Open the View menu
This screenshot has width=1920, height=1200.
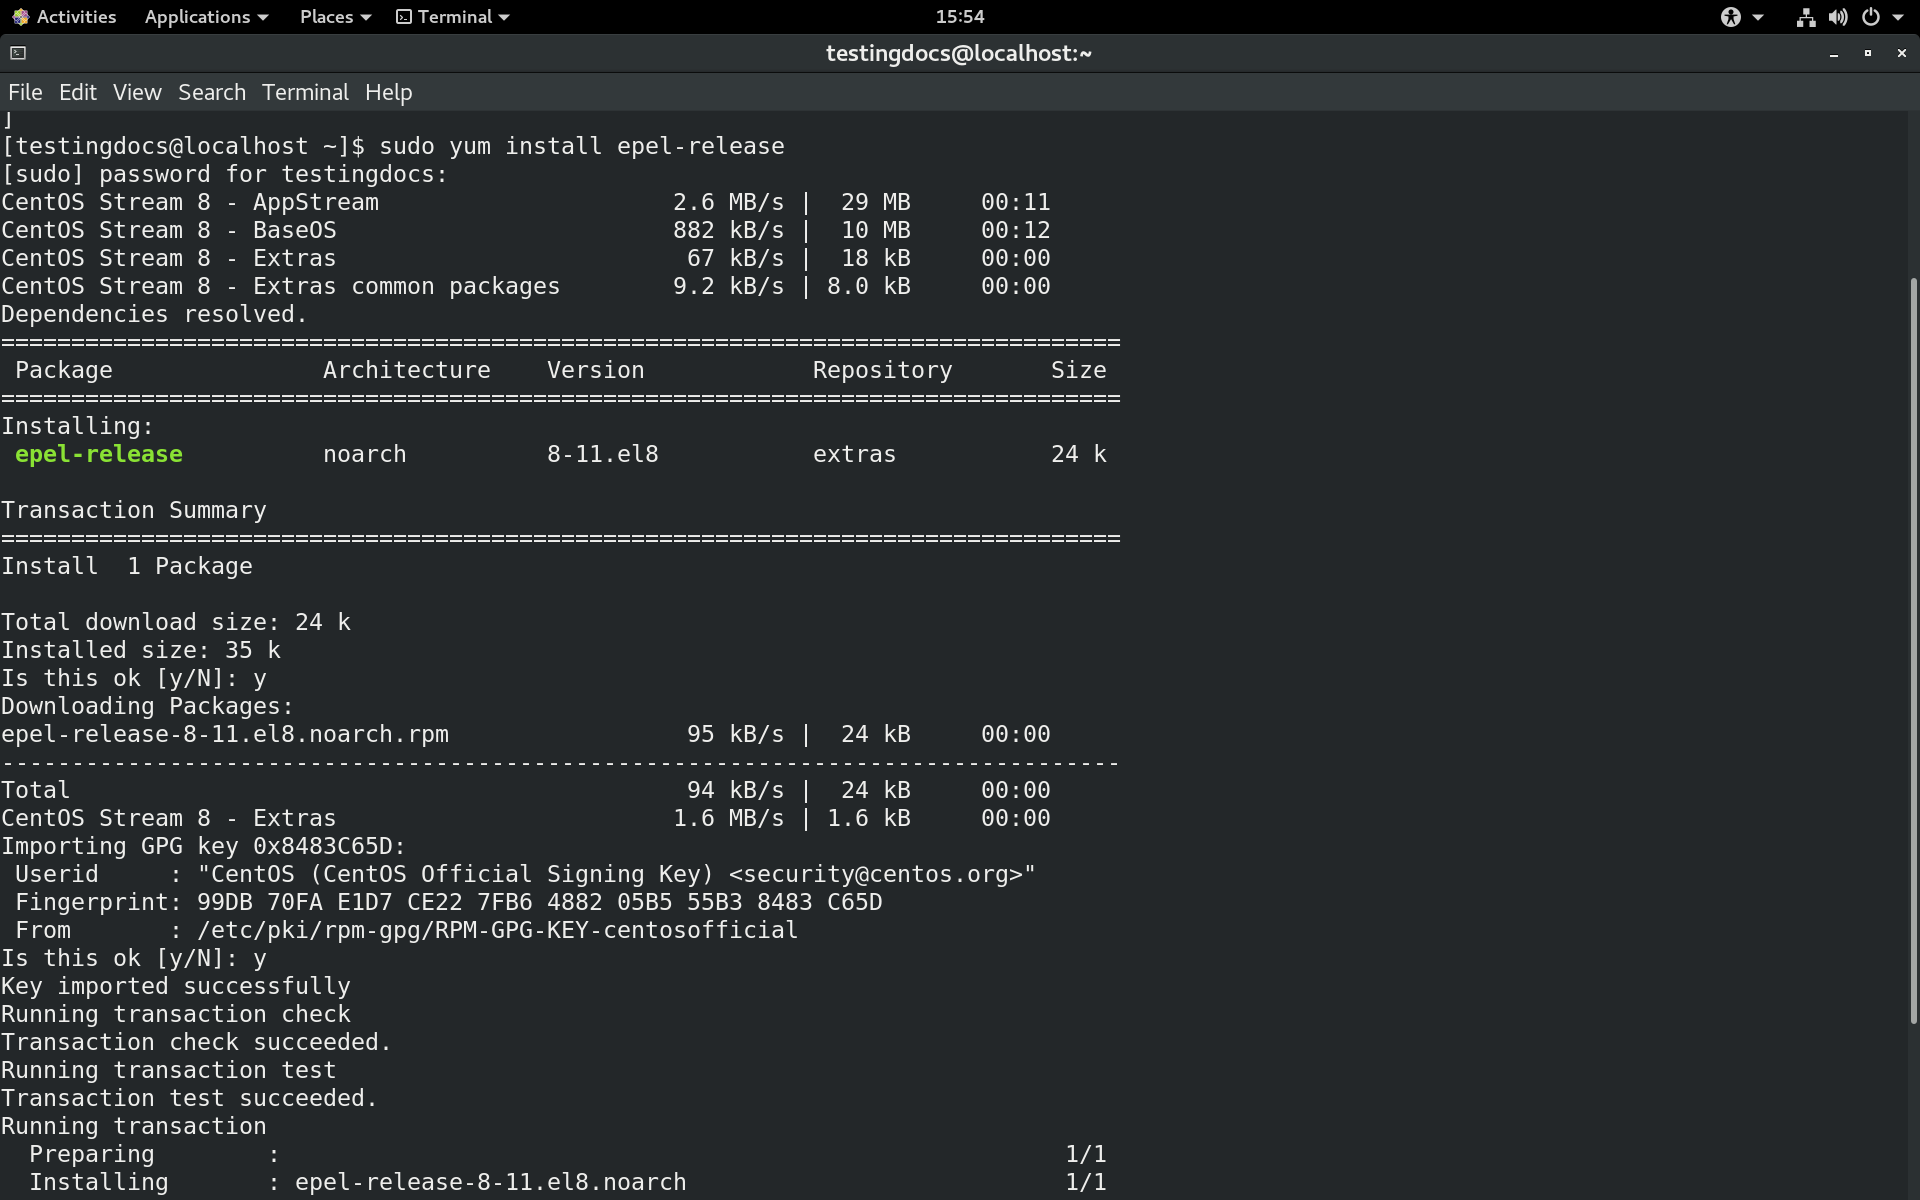pyautogui.click(x=137, y=92)
